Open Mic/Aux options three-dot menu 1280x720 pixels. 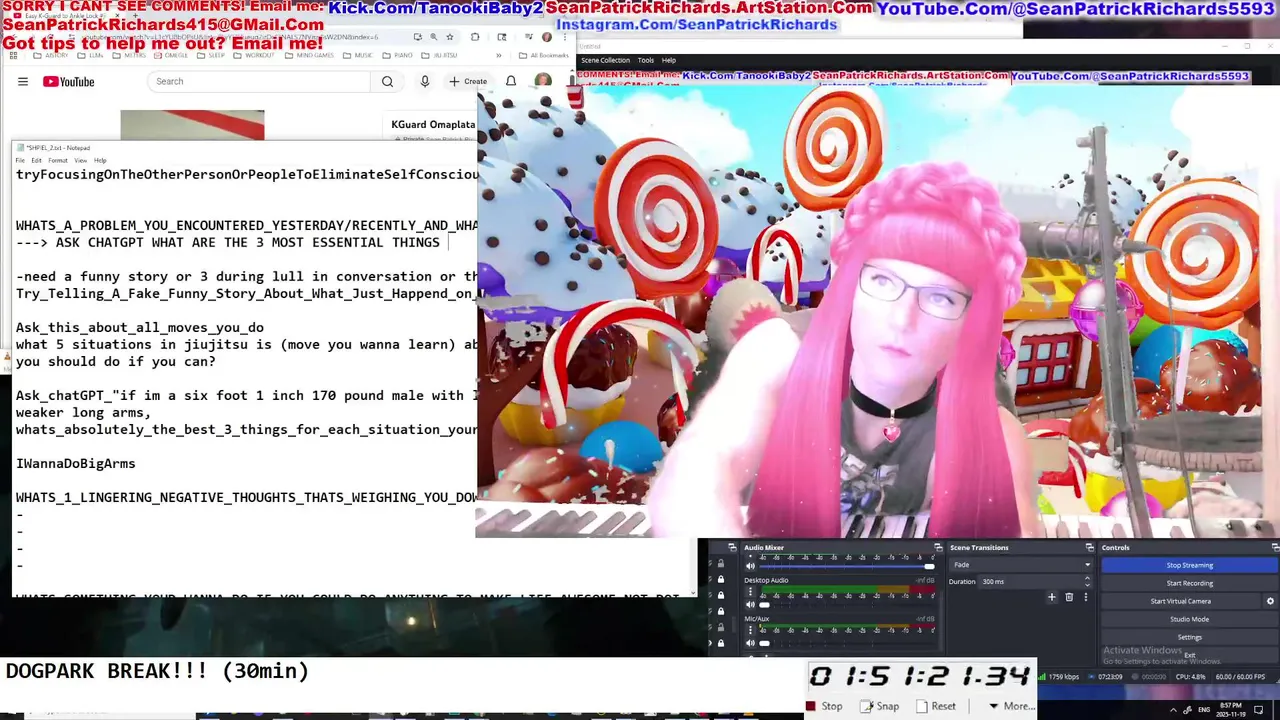tap(750, 630)
